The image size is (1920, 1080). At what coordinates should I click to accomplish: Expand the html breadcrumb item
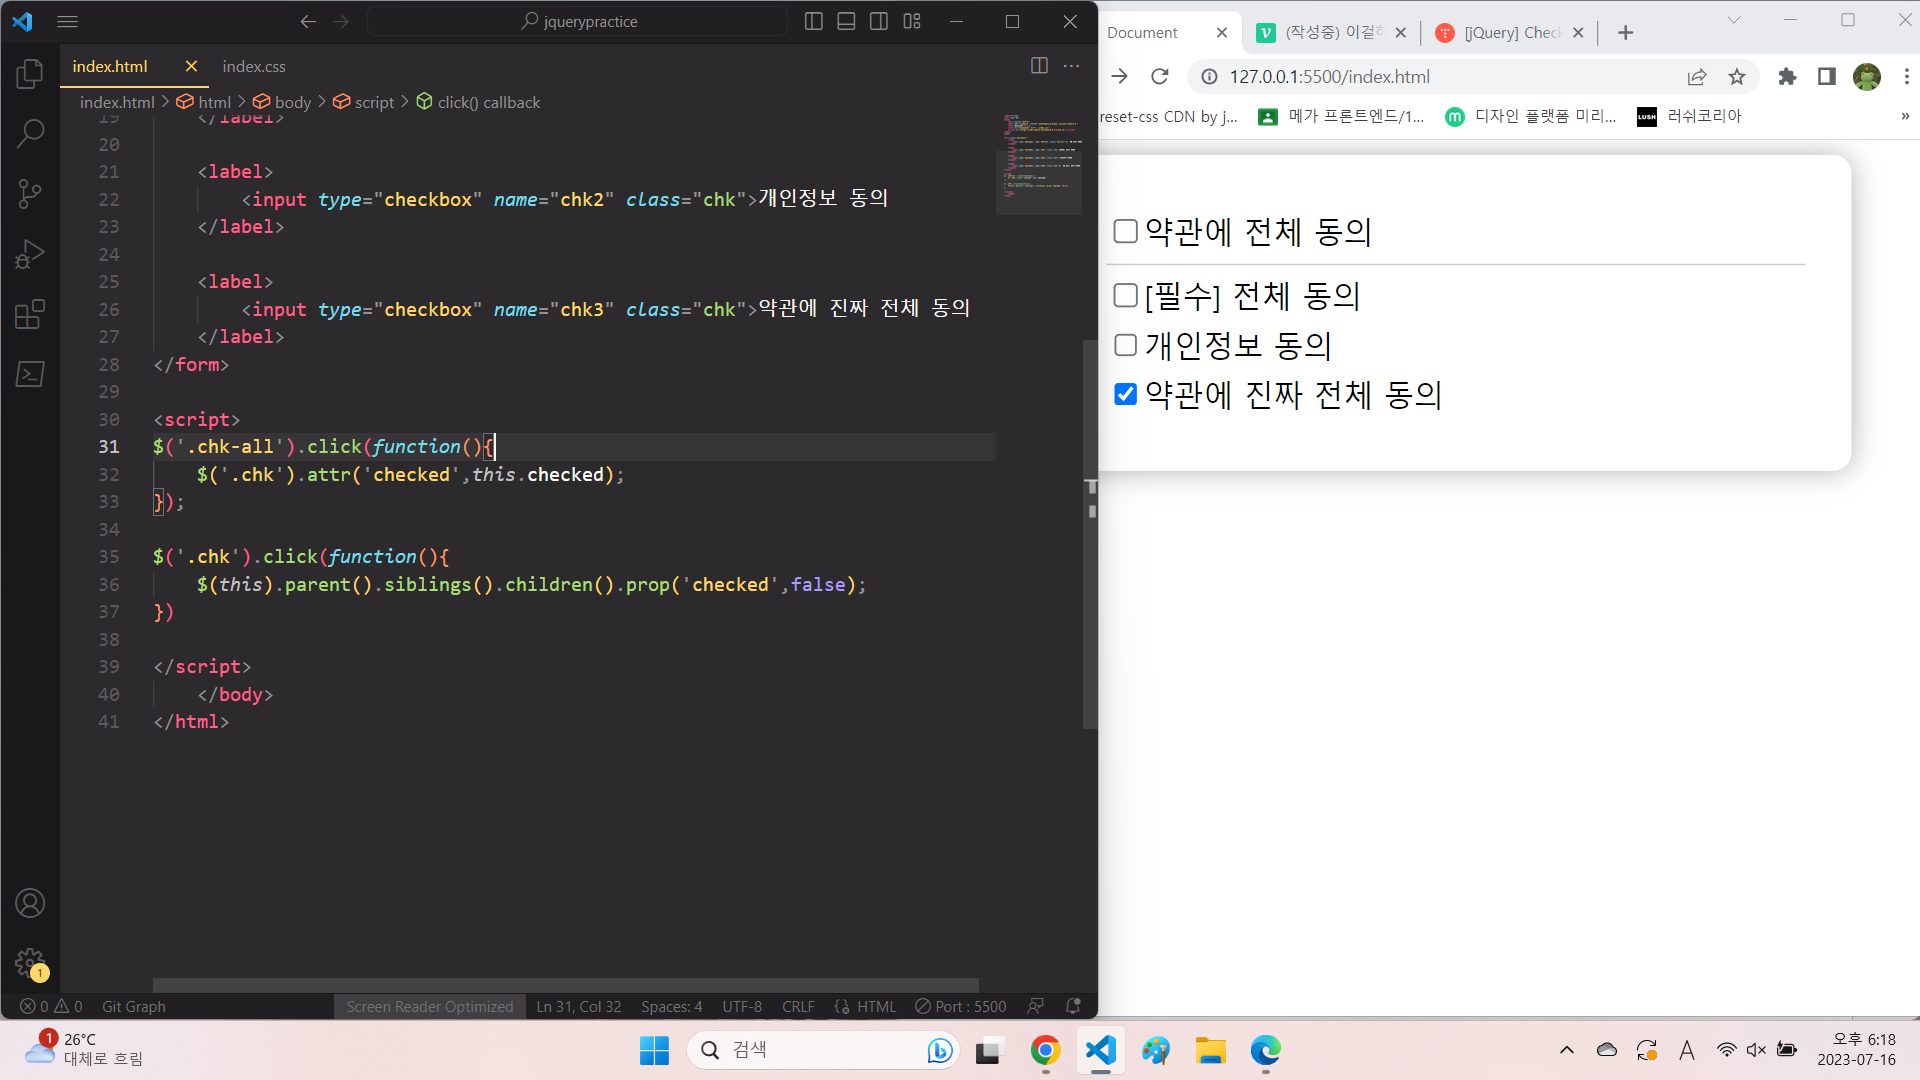pos(204,102)
